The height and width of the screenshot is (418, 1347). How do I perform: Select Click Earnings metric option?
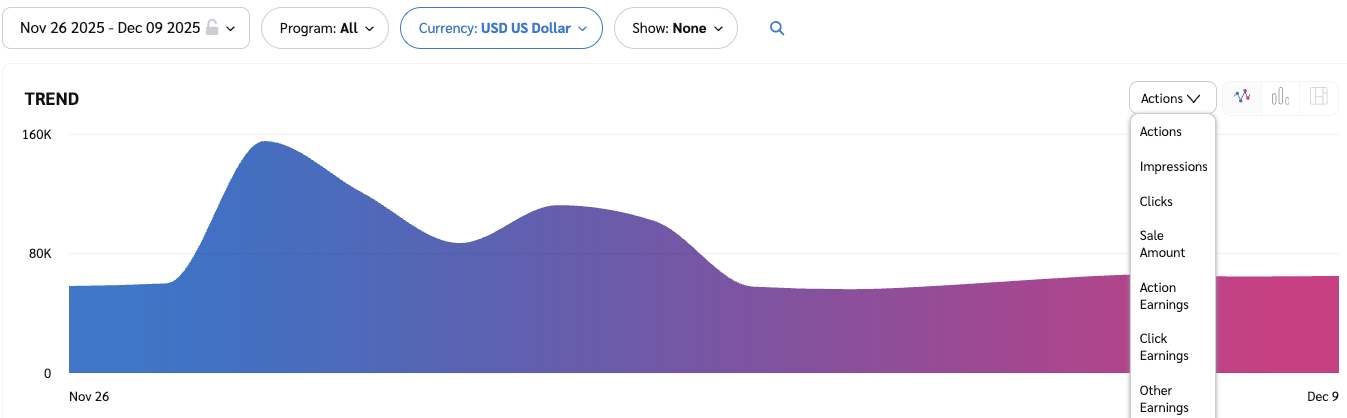point(1164,347)
